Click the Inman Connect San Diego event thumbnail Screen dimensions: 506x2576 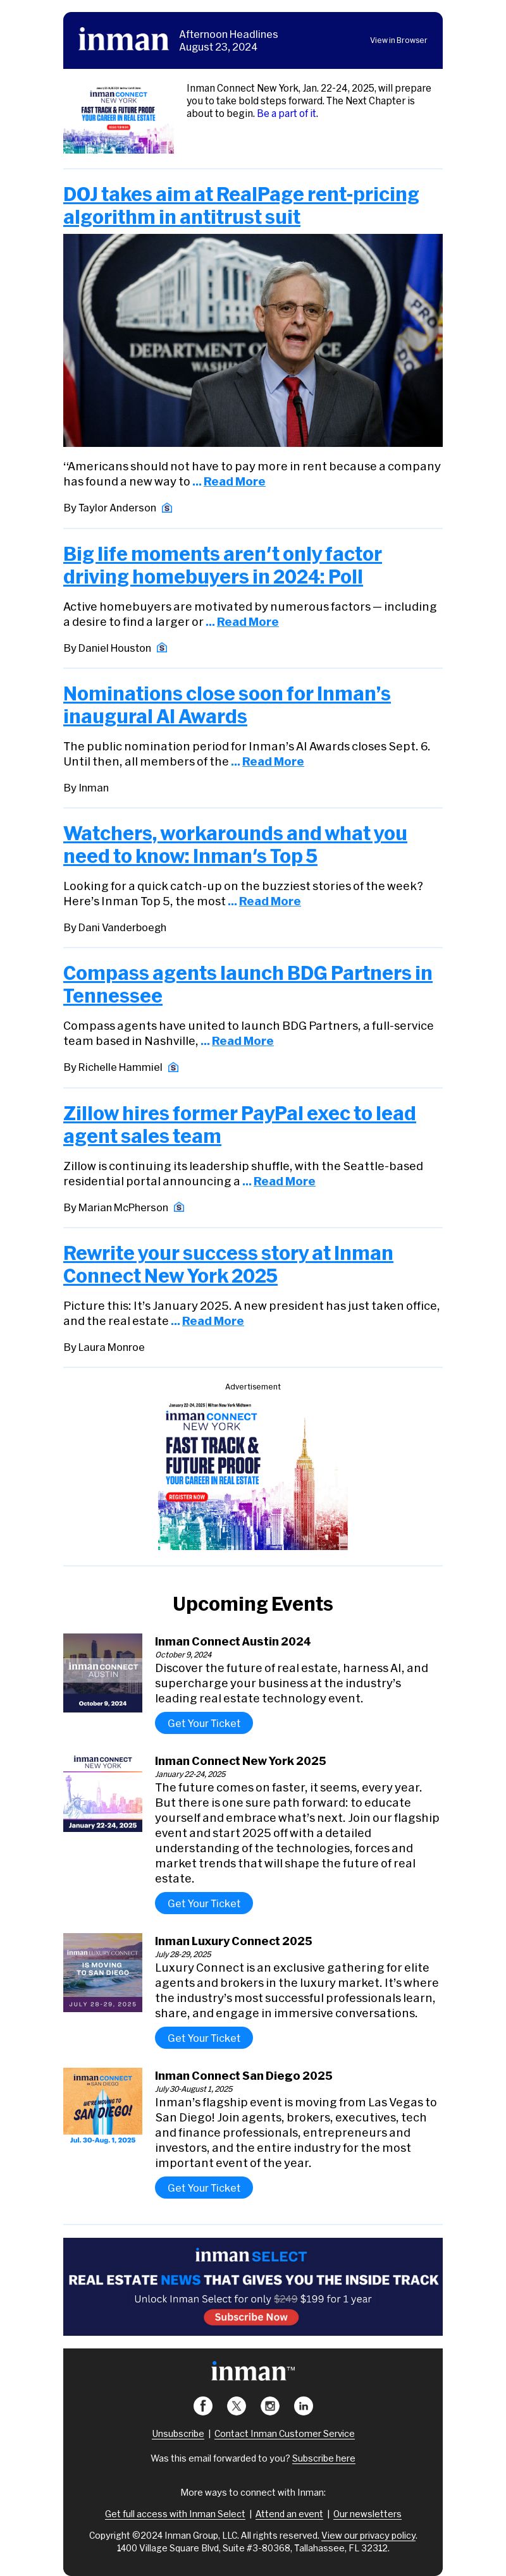pyautogui.click(x=102, y=2106)
